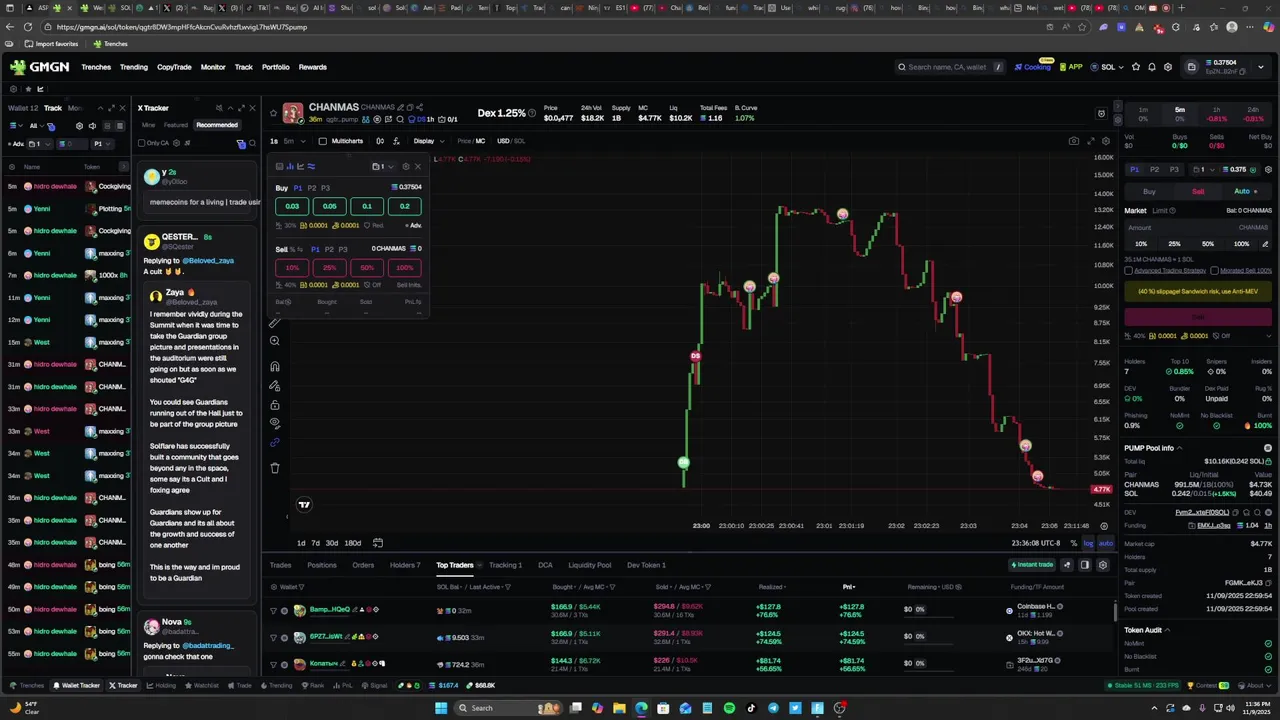Click the favorites star icon in the header
The height and width of the screenshot is (720, 1280).
(x=1136, y=67)
